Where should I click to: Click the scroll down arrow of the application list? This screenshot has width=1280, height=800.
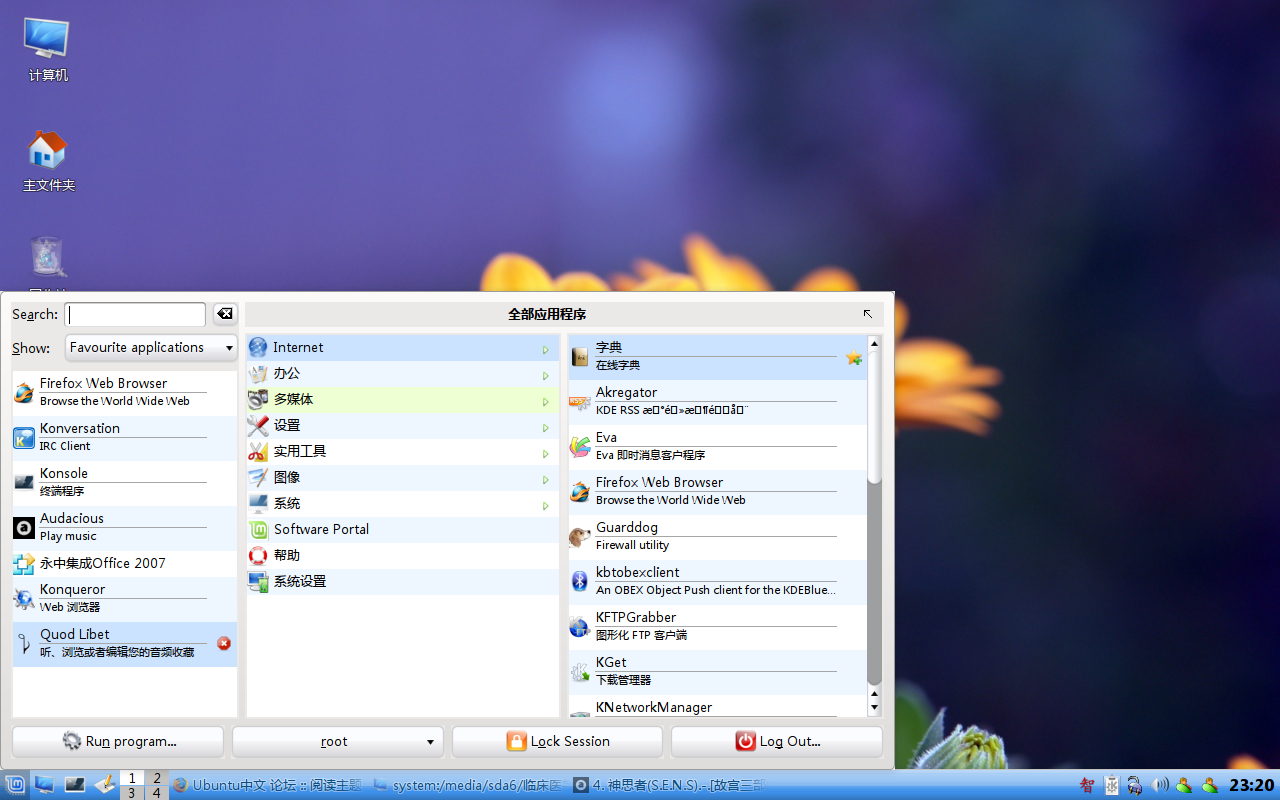874,707
